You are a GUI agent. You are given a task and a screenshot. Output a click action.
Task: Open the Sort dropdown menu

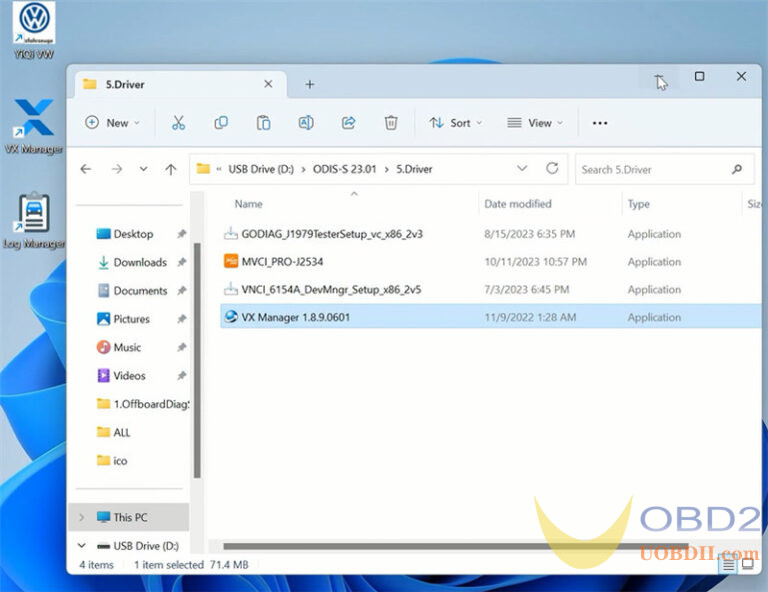point(456,123)
